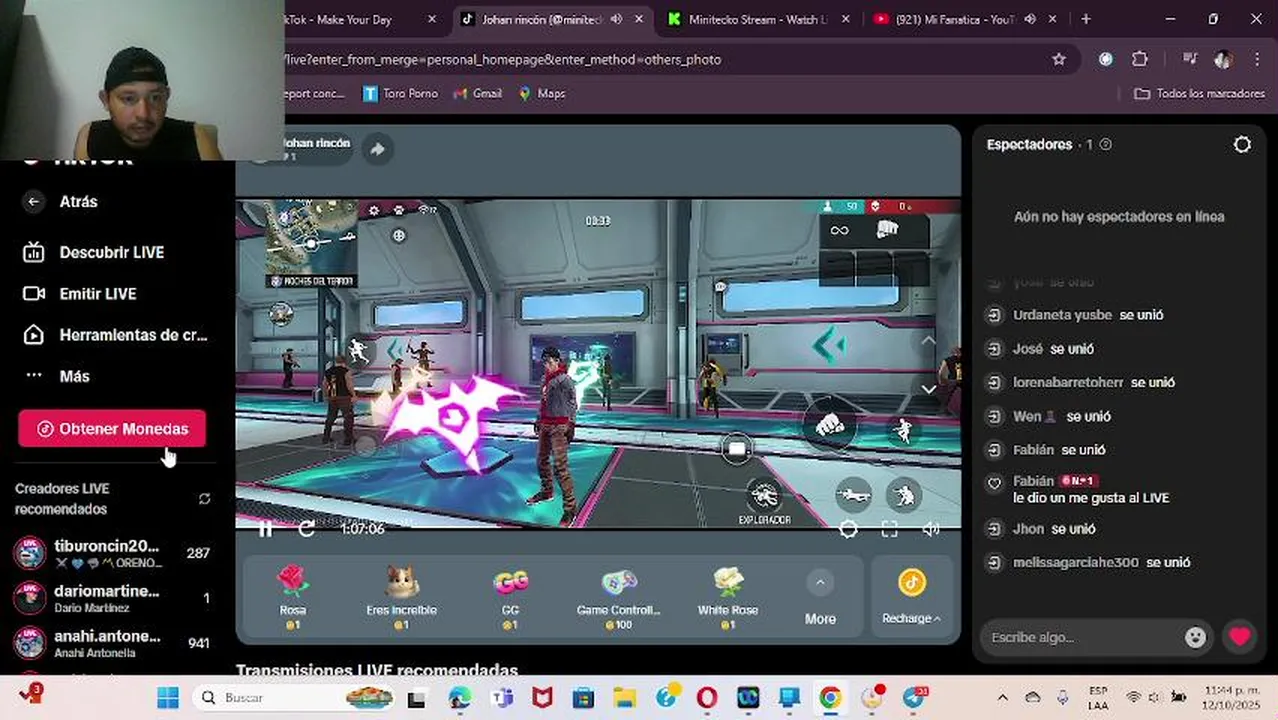This screenshot has height=720, width=1278.
Task: Send the Game Controller gift
Action: [x=619, y=597]
